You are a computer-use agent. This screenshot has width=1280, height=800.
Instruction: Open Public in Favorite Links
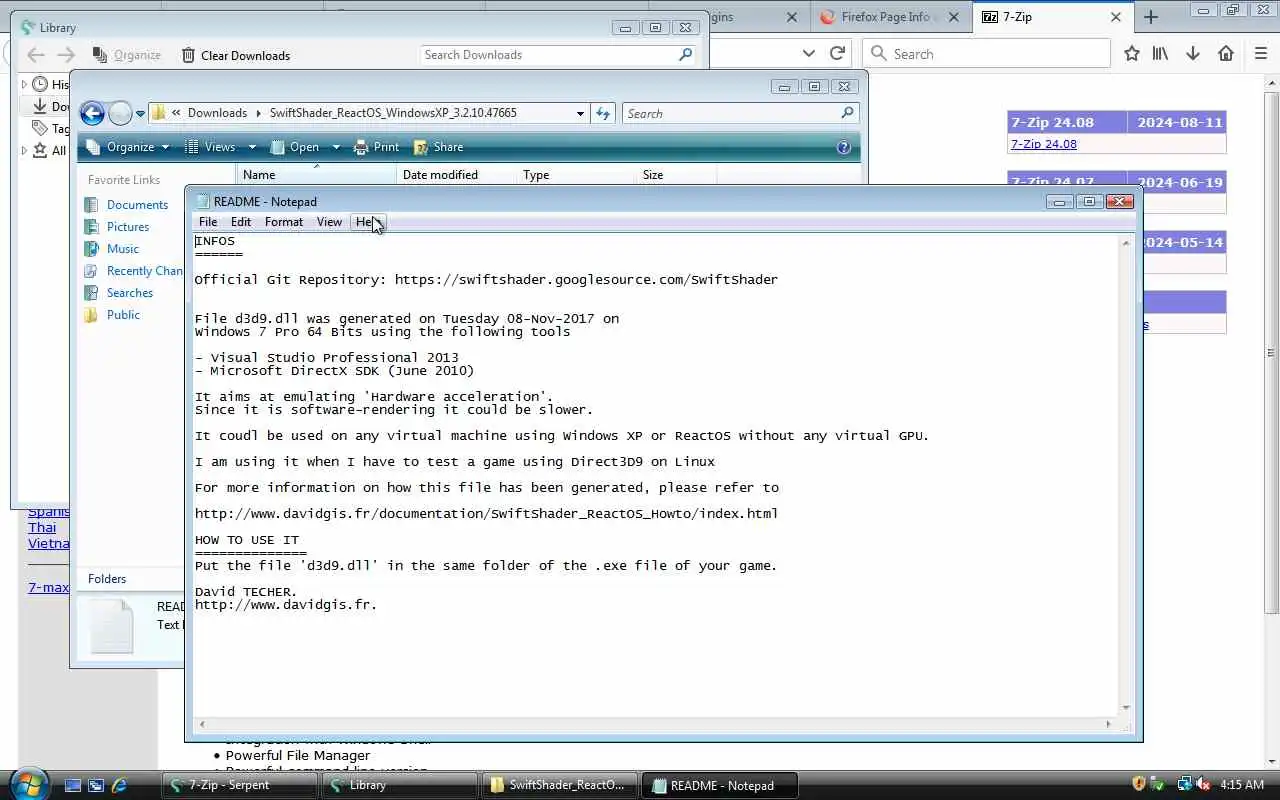pos(112,315)
